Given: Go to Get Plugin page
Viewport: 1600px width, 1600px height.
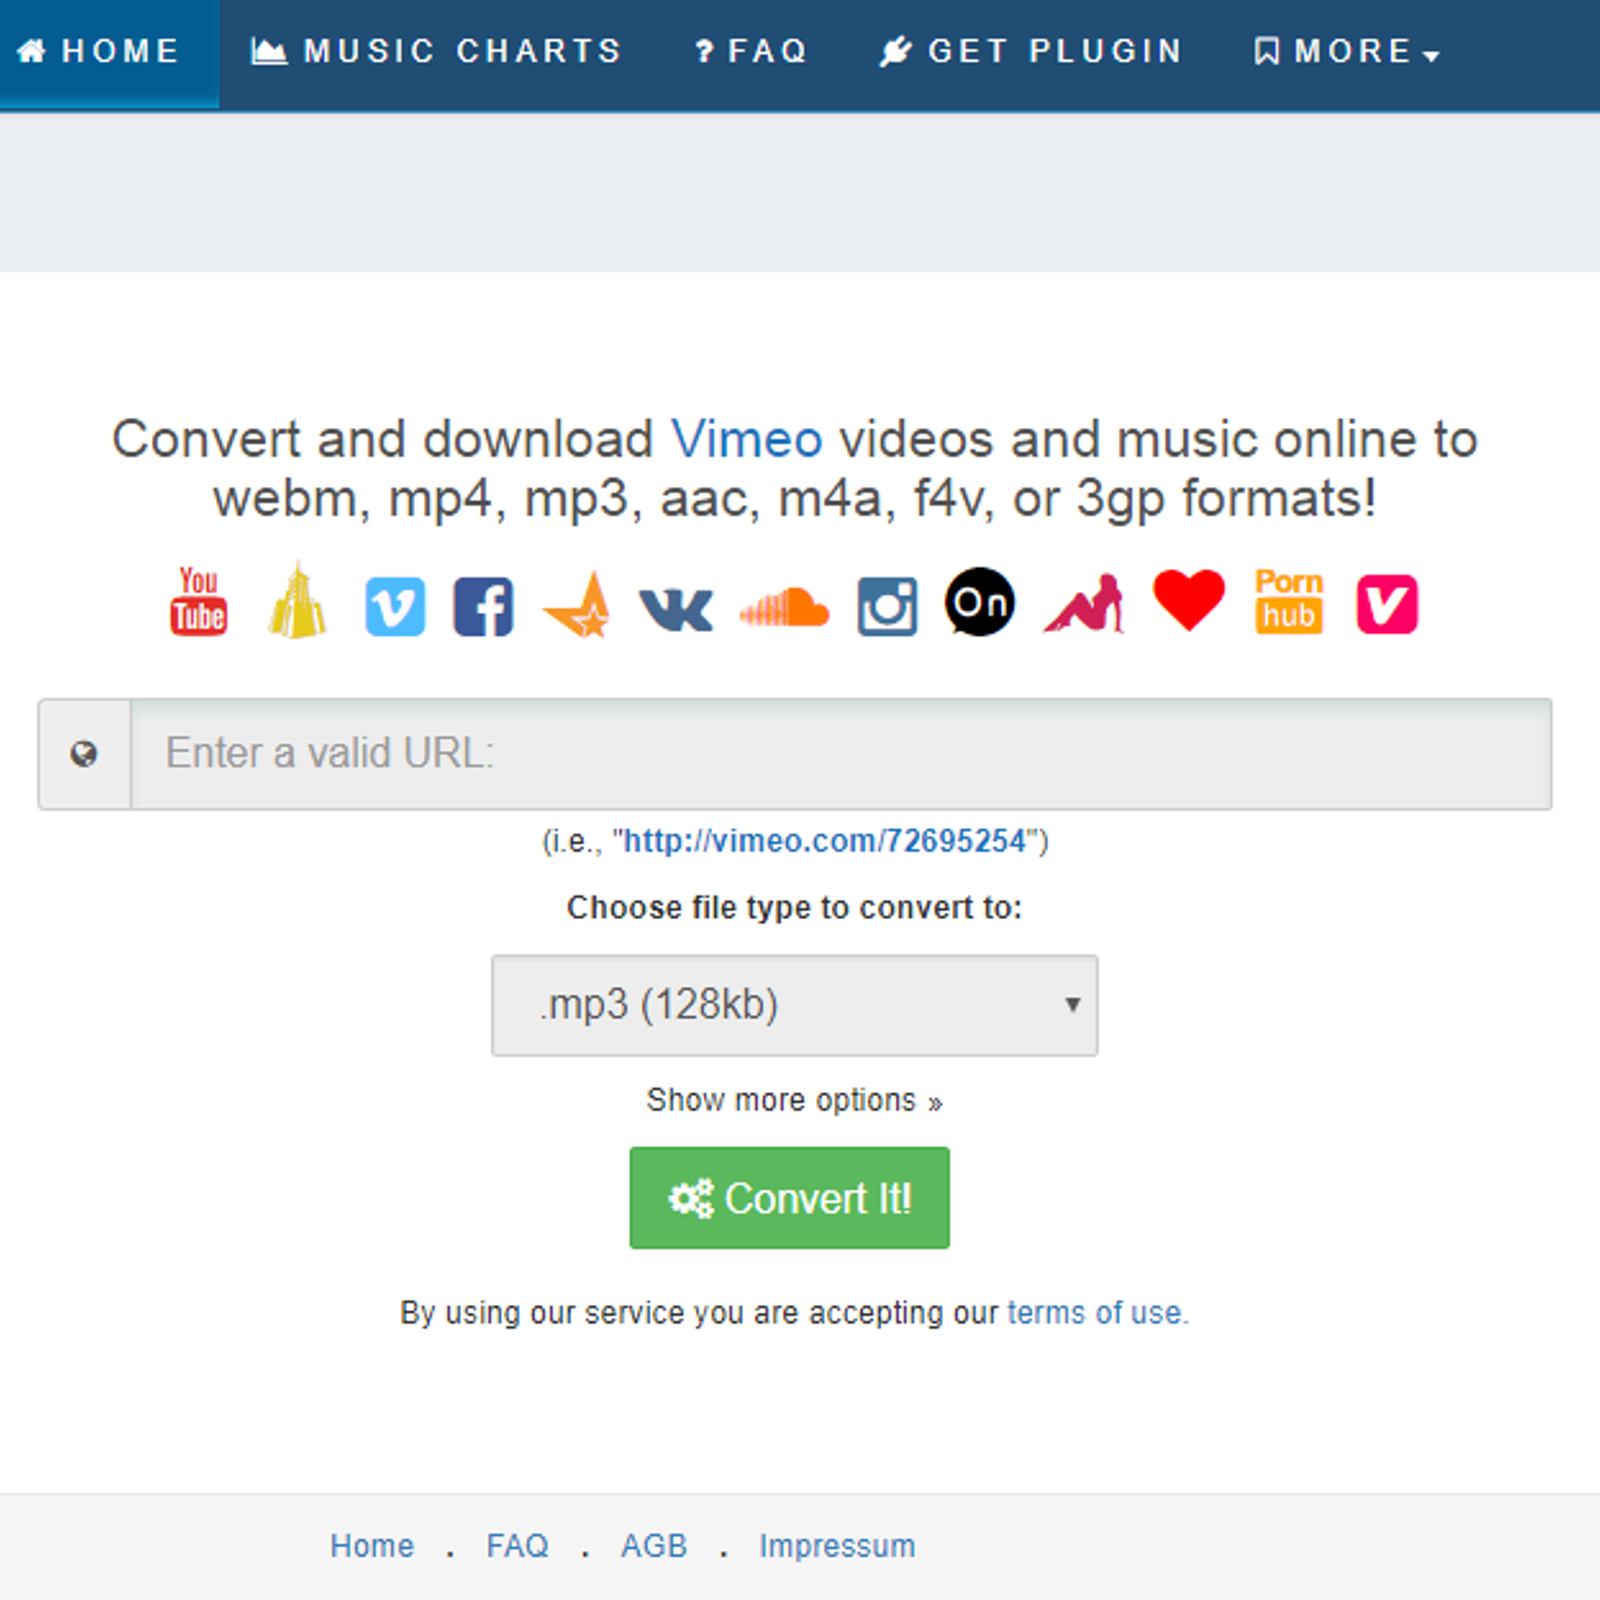Looking at the screenshot, I should coord(1030,51).
